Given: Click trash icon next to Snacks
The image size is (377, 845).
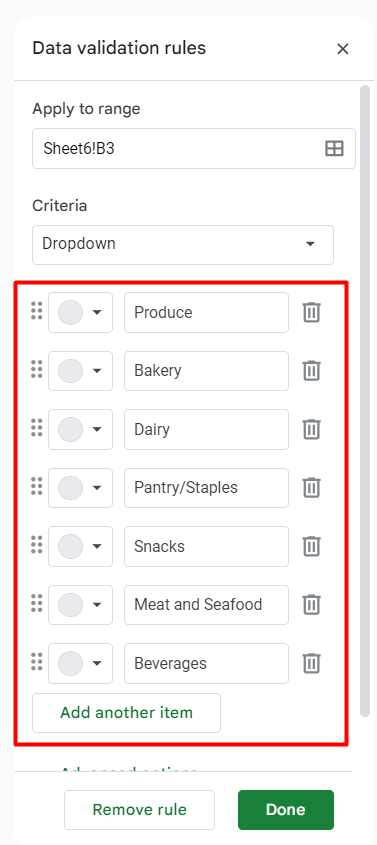Looking at the screenshot, I should (311, 546).
